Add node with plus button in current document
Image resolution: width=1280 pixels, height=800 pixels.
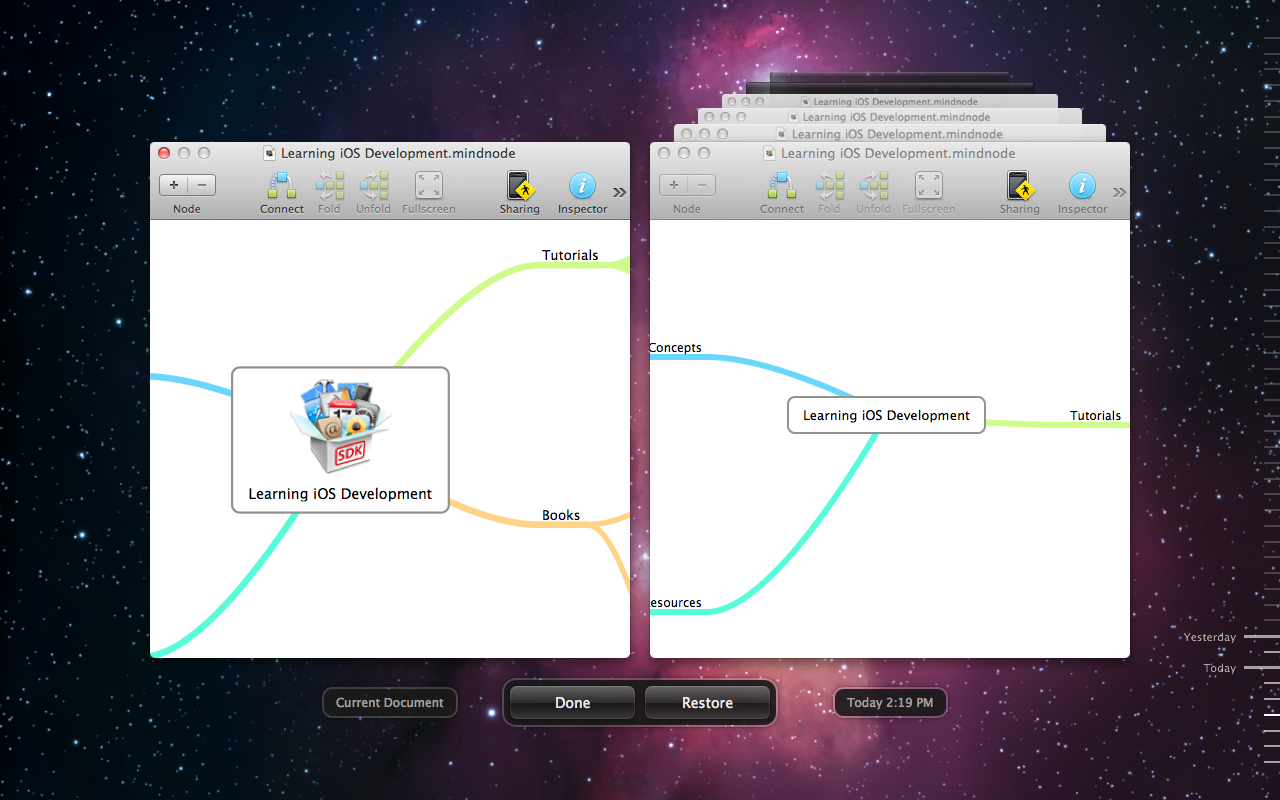(x=173, y=185)
